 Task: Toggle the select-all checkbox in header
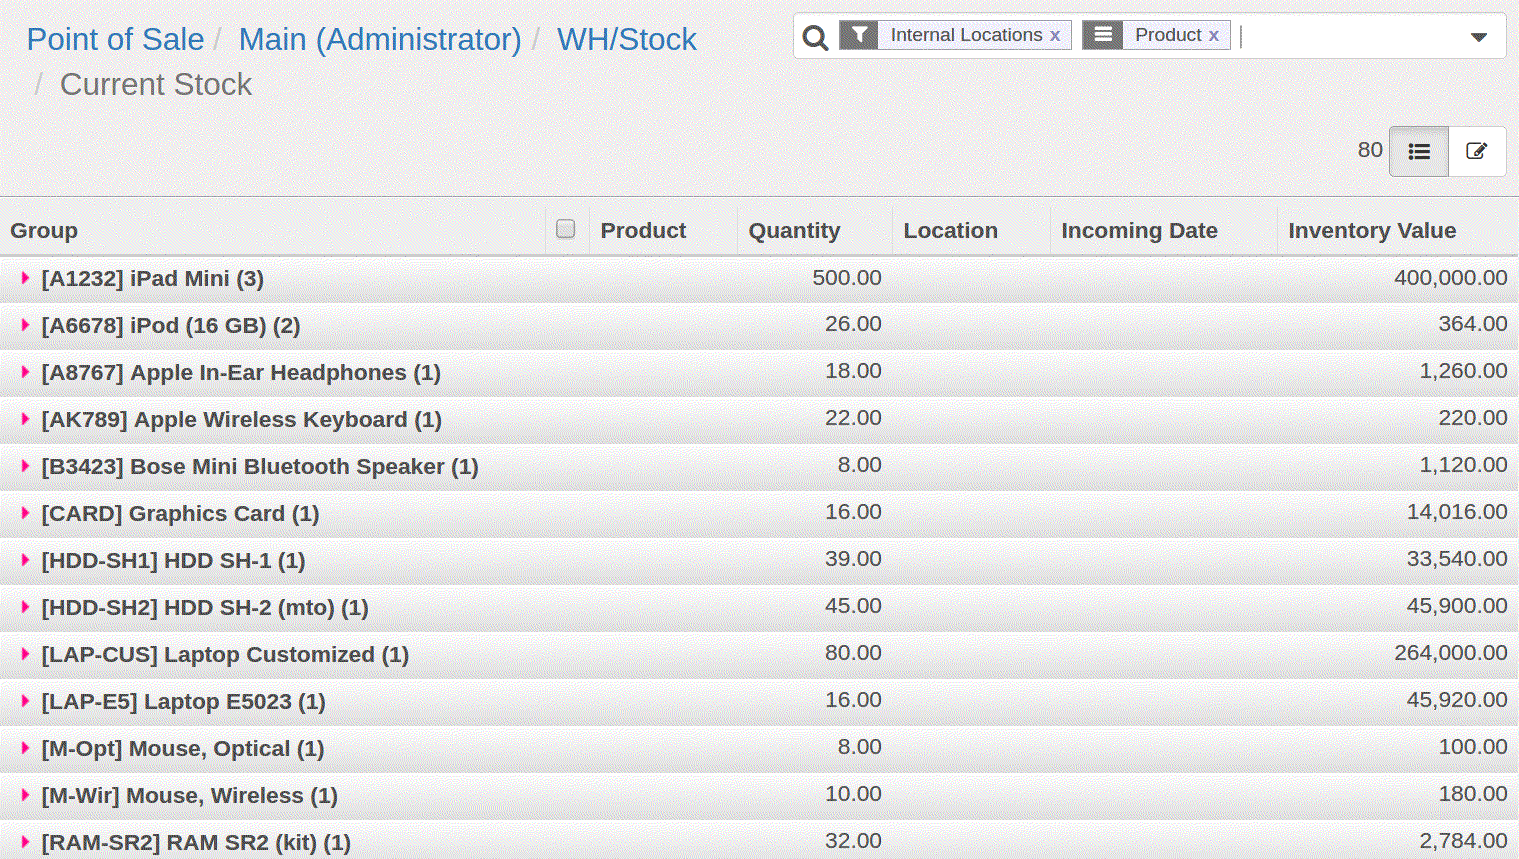(x=565, y=229)
